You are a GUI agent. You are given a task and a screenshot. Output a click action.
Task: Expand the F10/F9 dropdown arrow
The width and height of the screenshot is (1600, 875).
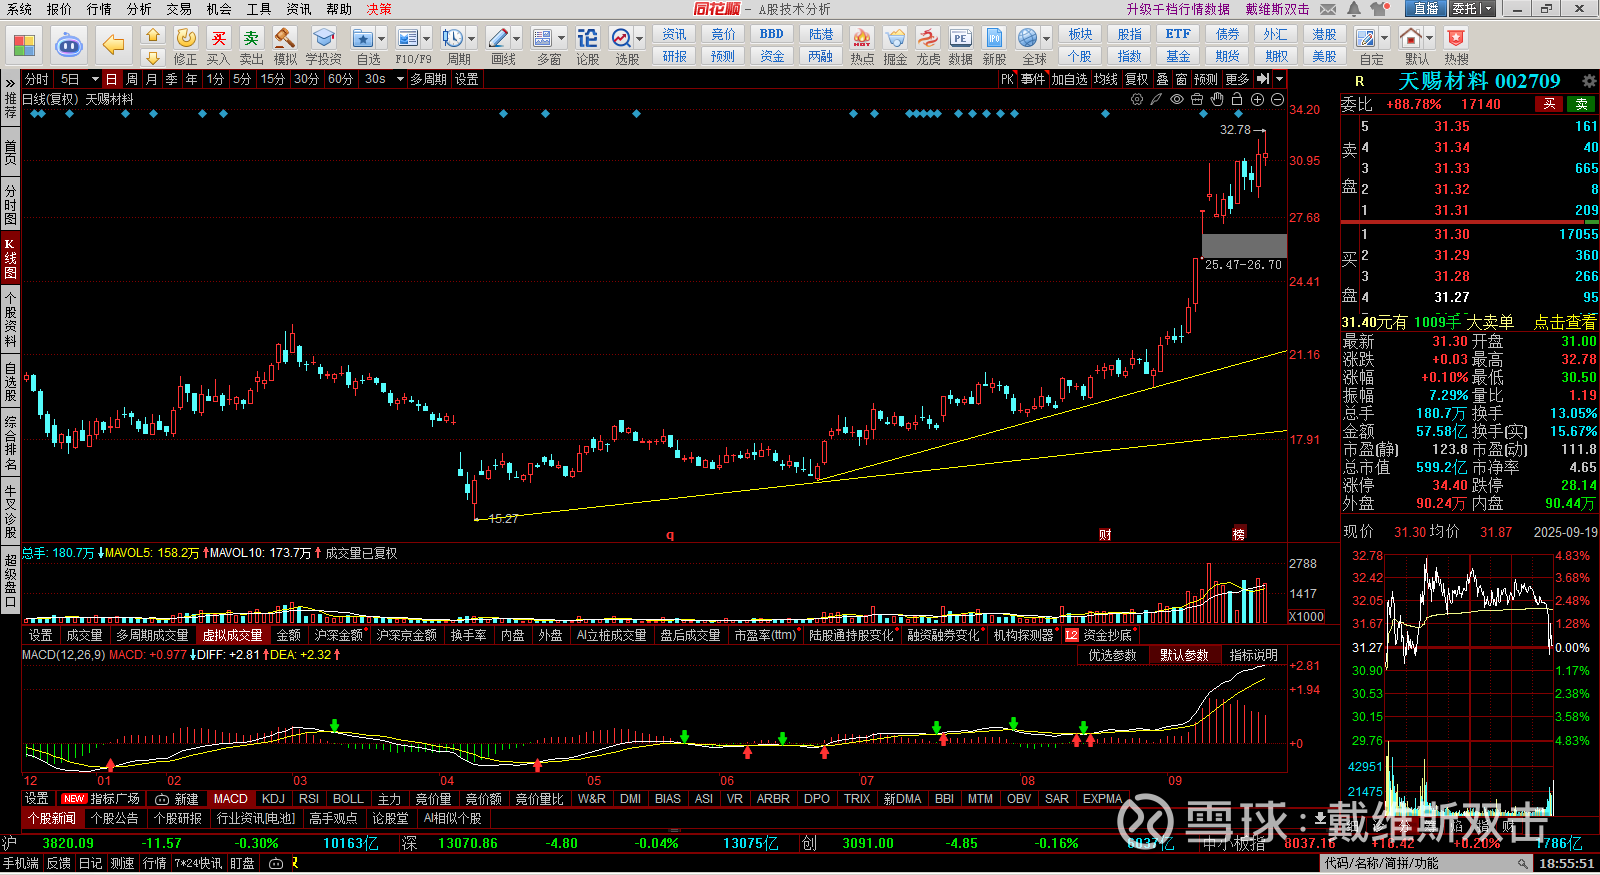pos(426,38)
